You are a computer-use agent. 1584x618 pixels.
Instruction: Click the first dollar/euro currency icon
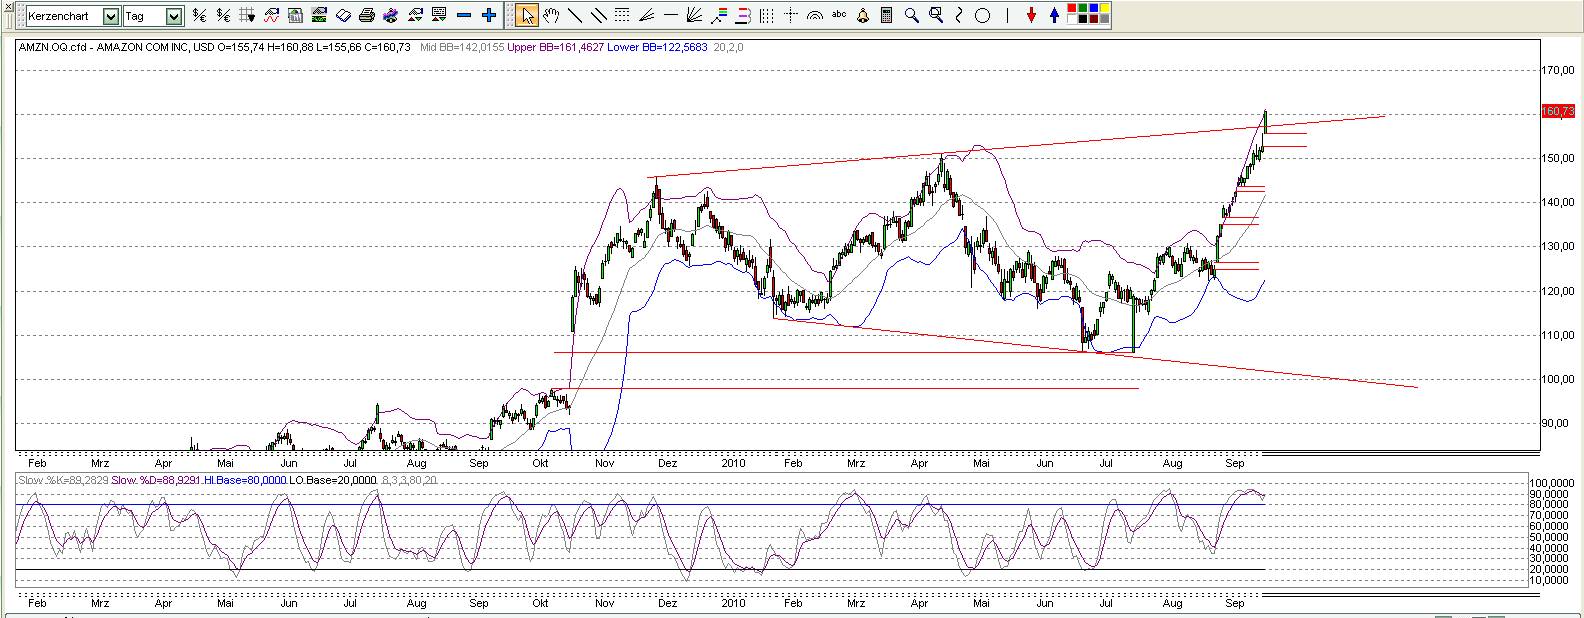pyautogui.click(x=199, y=15)
